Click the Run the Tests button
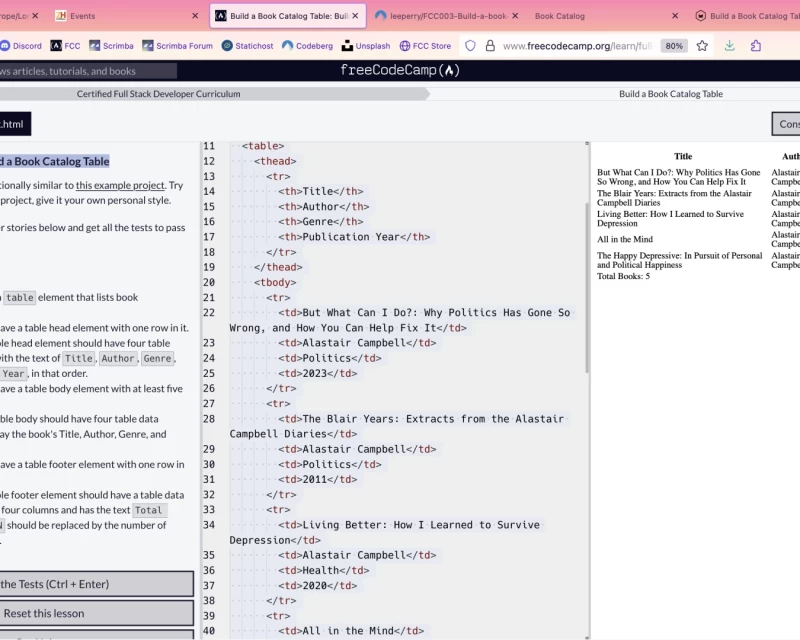The image size is (800, 640). [95, 583]
